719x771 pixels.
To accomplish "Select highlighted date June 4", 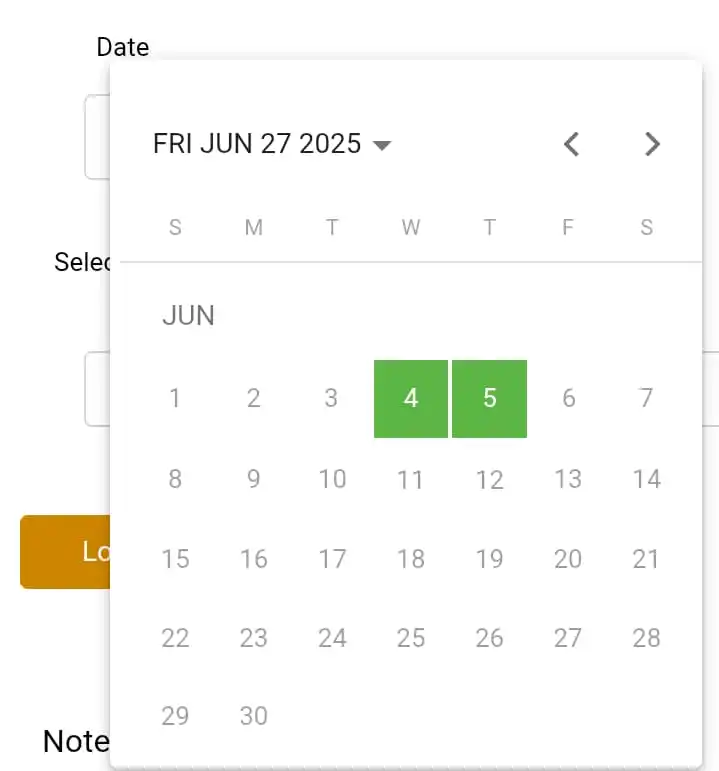I will point(411,399).
